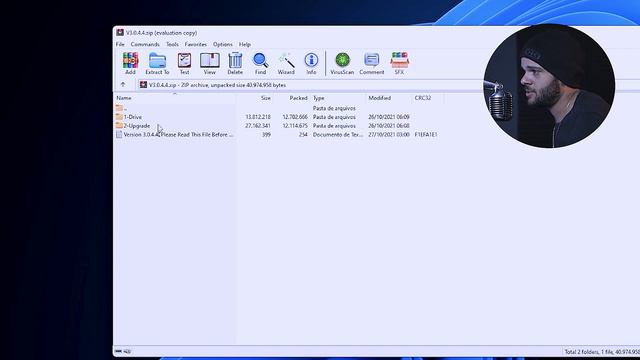Click the 13.812.218 size value
The image size is (640, 360).
[258, 117]
